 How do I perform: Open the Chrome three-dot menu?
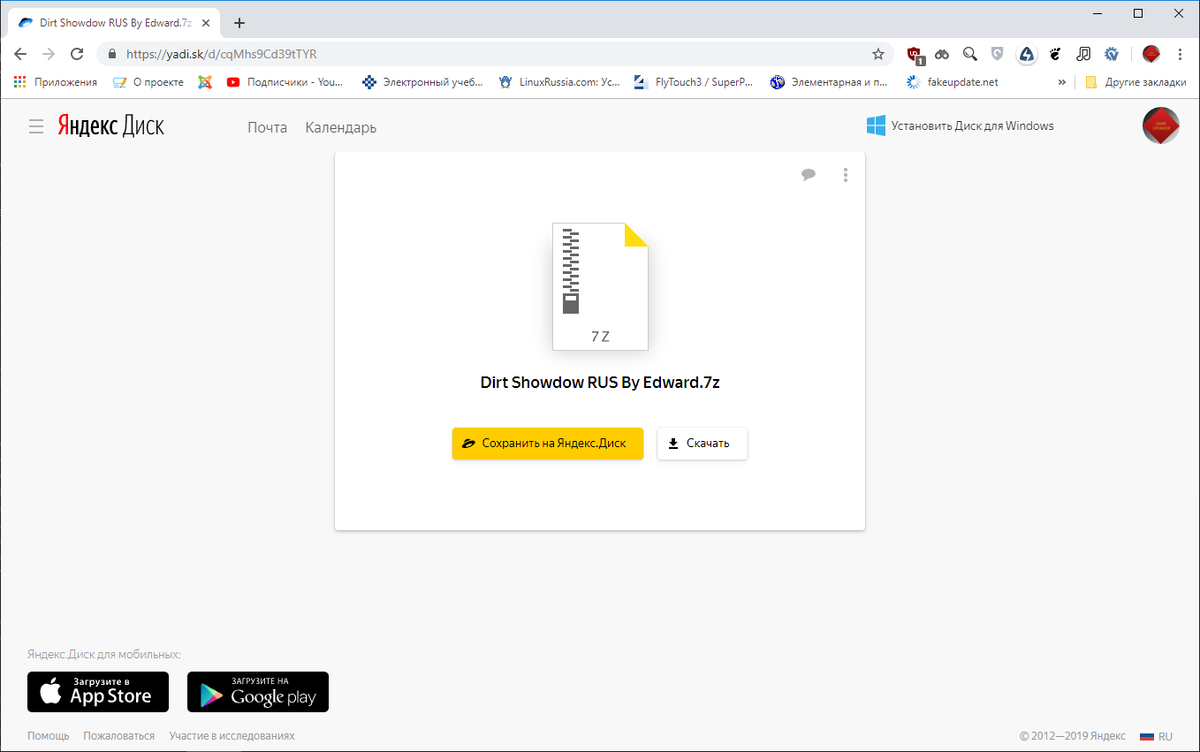[1180, 54]
